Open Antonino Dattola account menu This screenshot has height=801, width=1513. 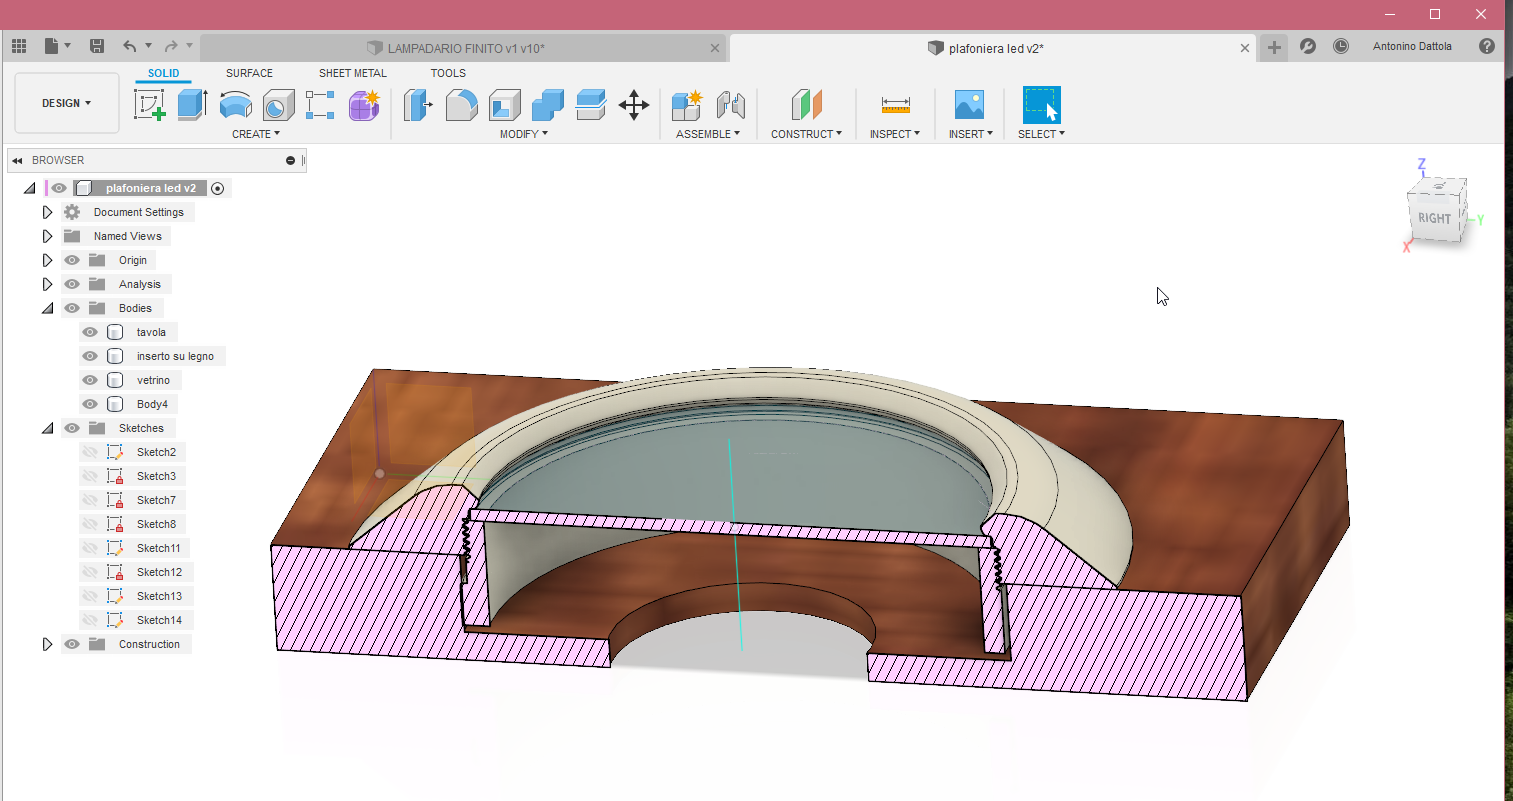(1412, 46)
